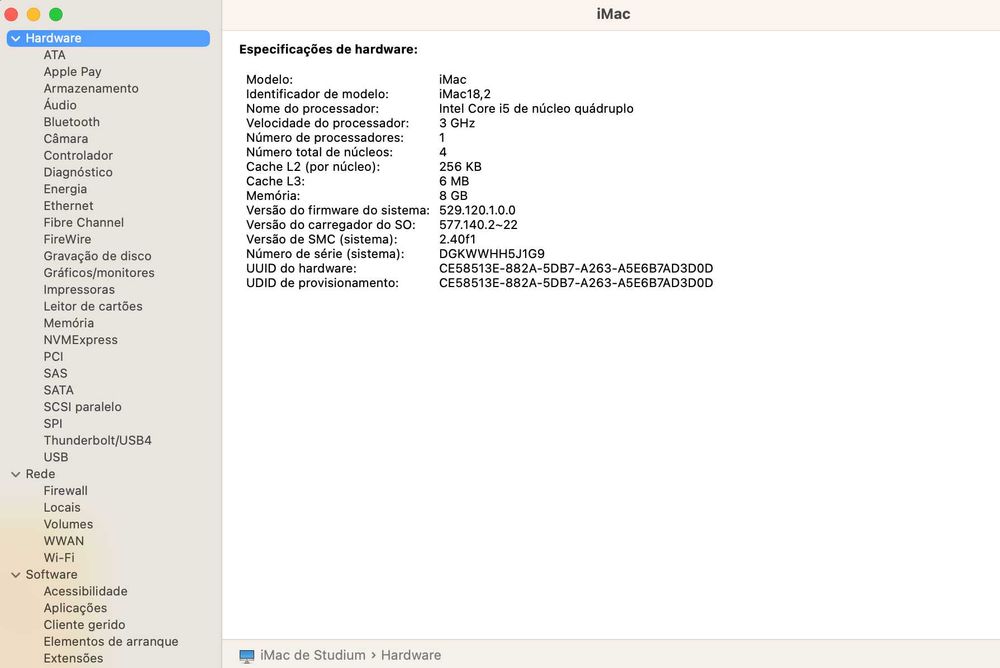Viewport: 1000px width, 668px height.
Task: Open Elementos de arranque
Action: tap(111, 642)
